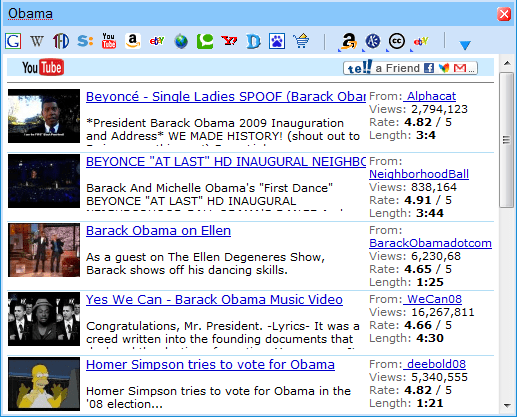Select the dark blue circular K icon
The height and width of the screenshot is (417, 520).
[373, 41]
